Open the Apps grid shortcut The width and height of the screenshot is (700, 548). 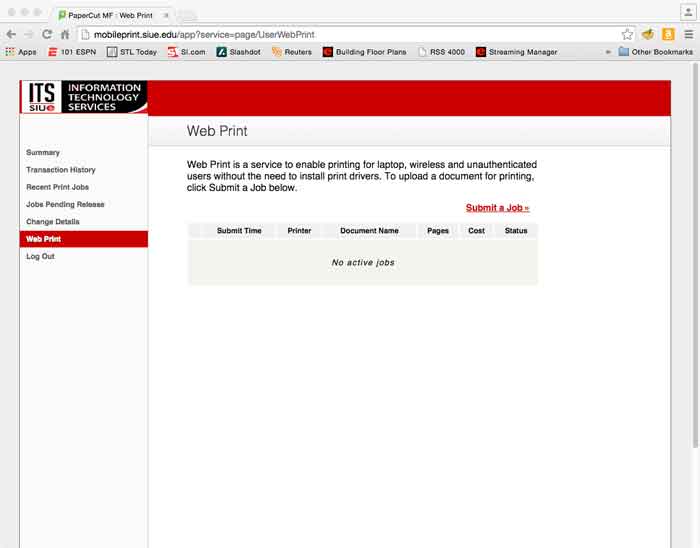21,52
